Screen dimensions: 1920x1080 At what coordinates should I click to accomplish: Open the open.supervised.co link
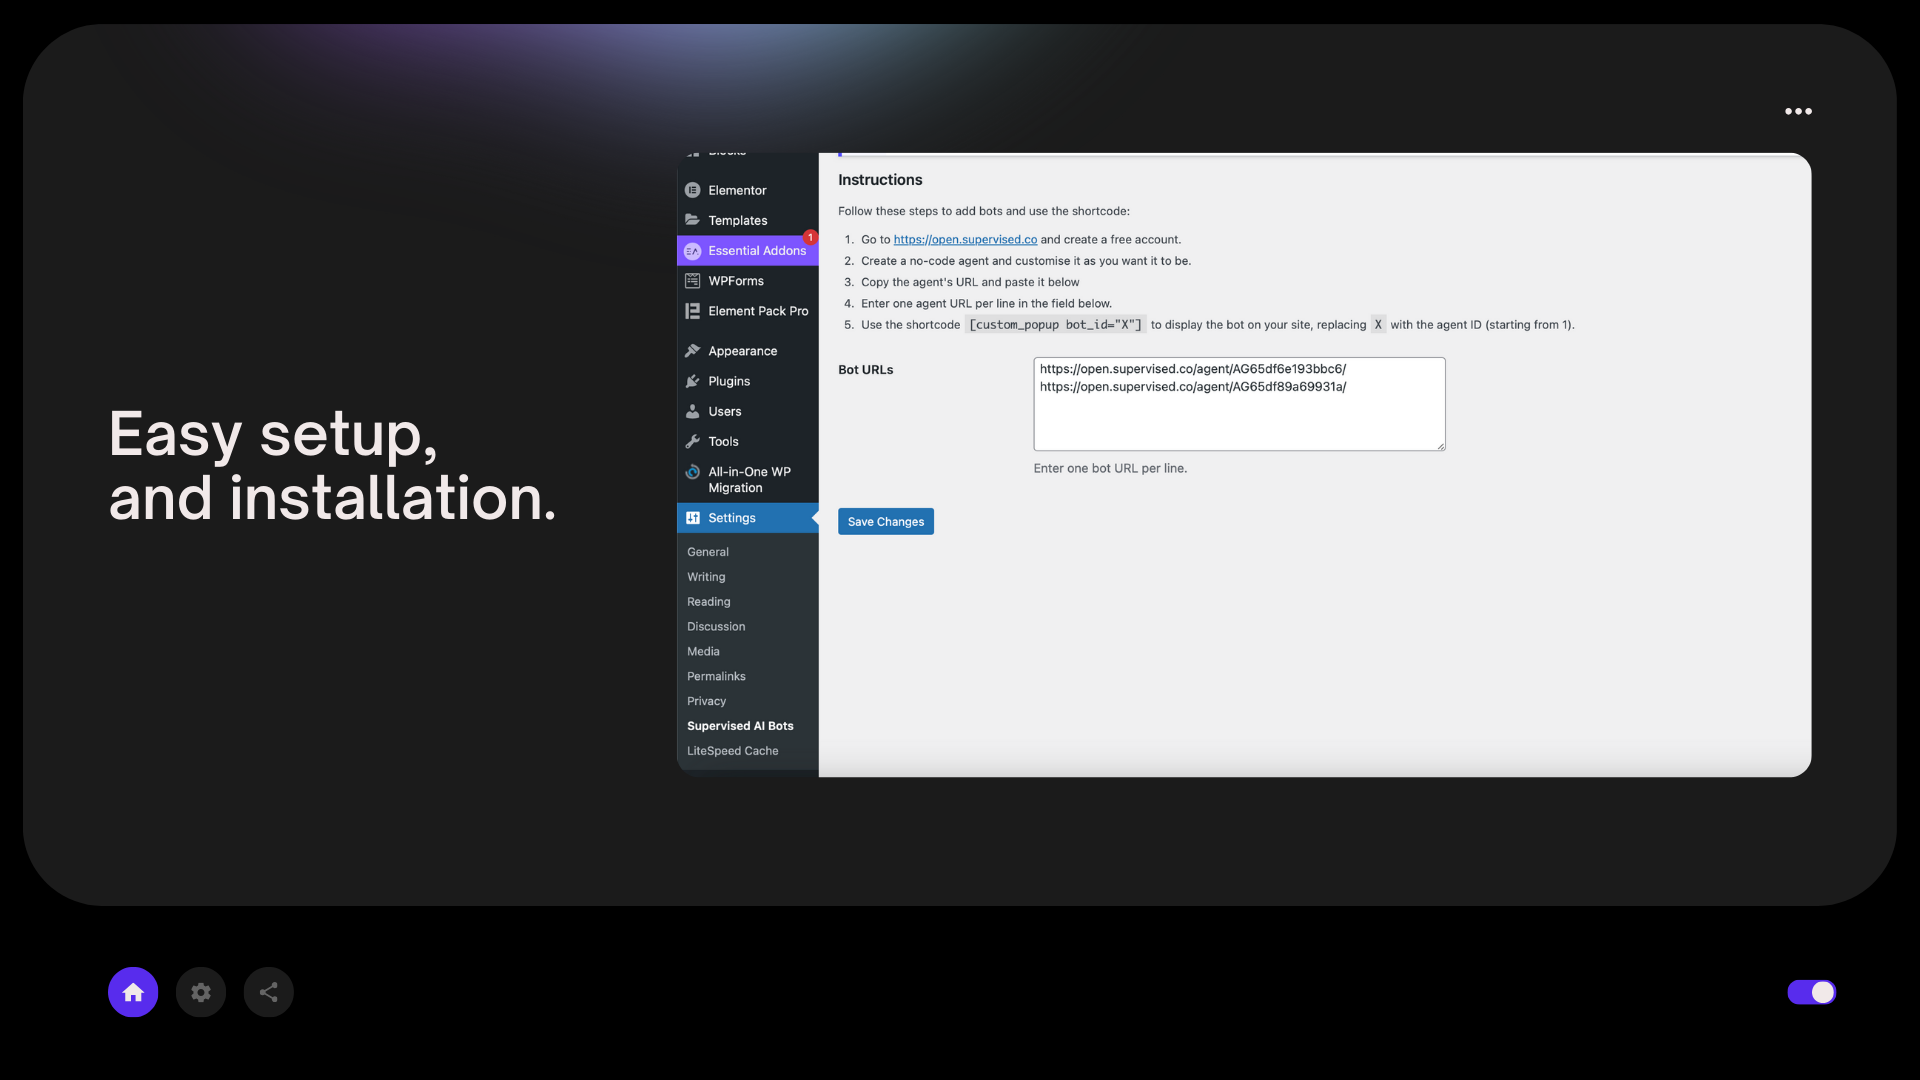(x=965, y=240)
